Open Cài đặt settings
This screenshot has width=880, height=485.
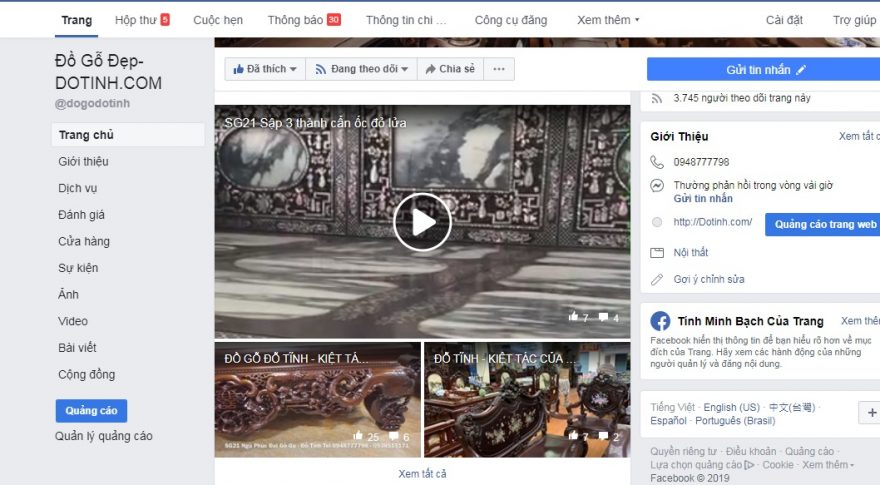click(784, 20)
